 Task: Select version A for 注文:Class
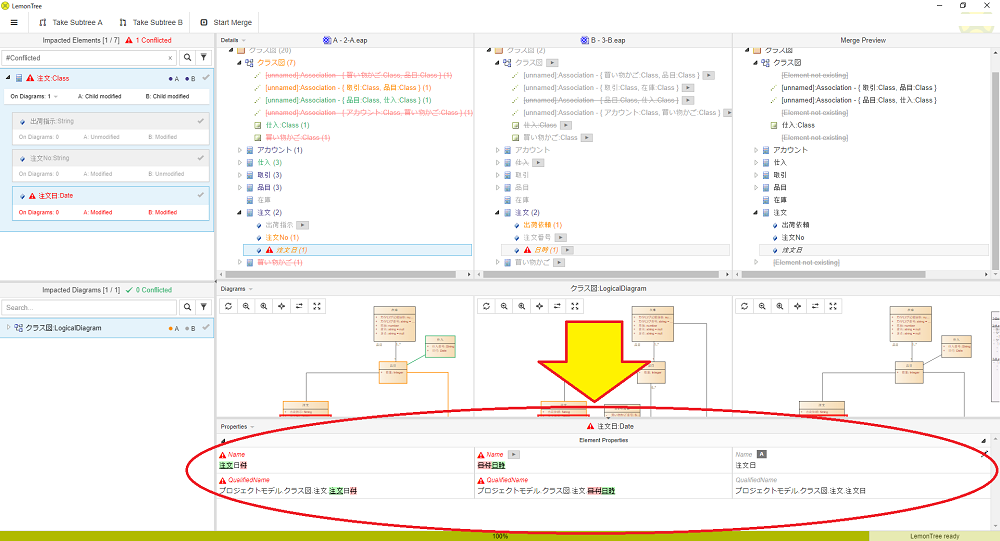pyautogui.click(x=174, y=78)
